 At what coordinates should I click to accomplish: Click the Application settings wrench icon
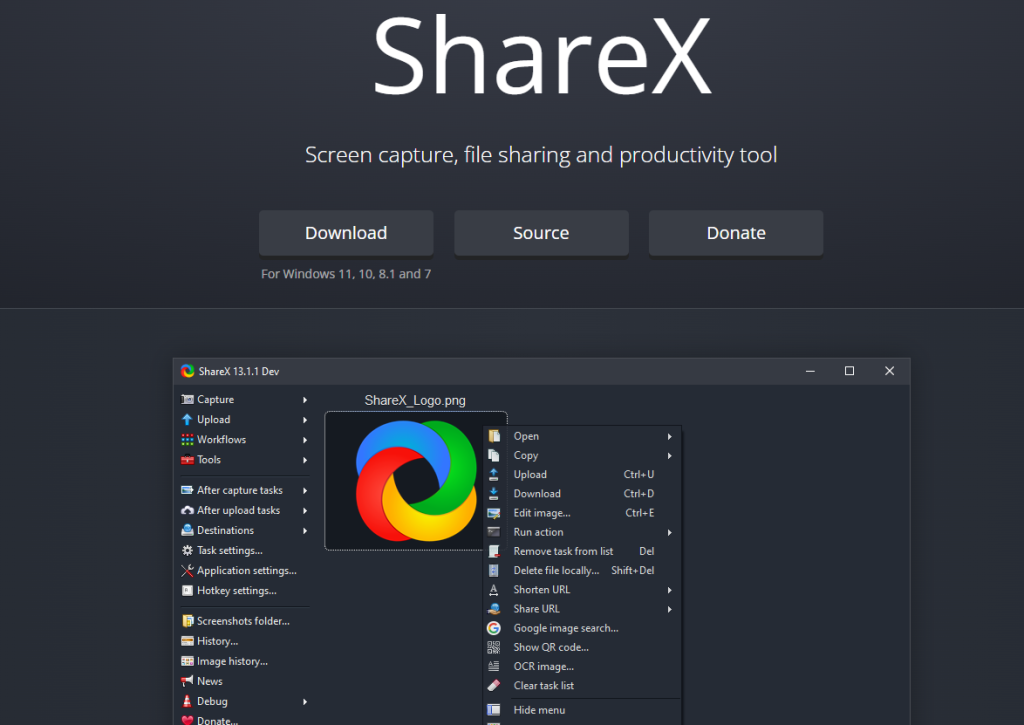tap(187, 570)
